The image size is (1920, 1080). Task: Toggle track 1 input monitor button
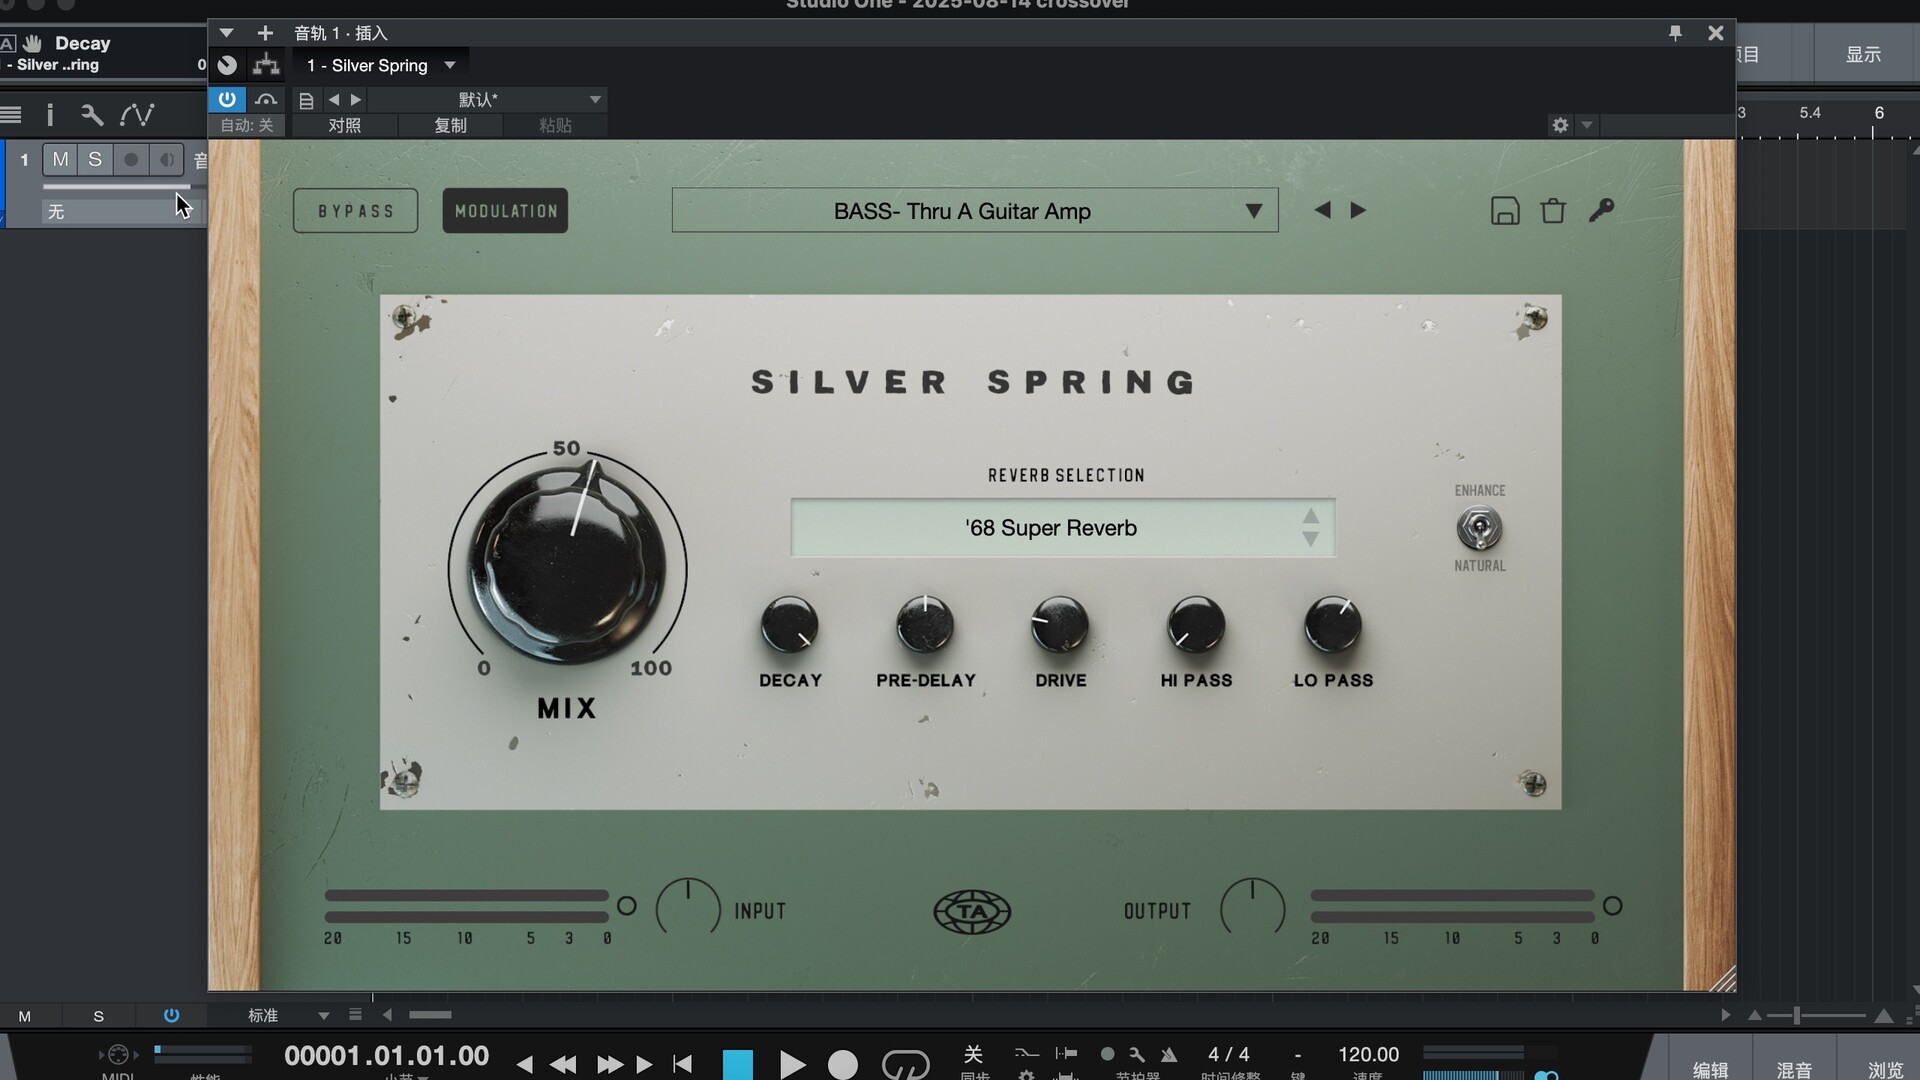point(166,159)
